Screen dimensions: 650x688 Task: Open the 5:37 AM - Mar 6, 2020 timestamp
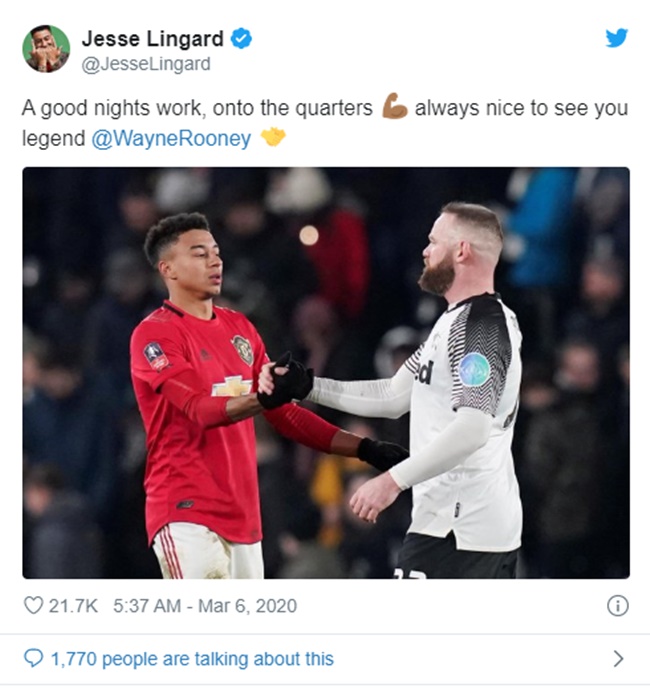tap(205, 606)
